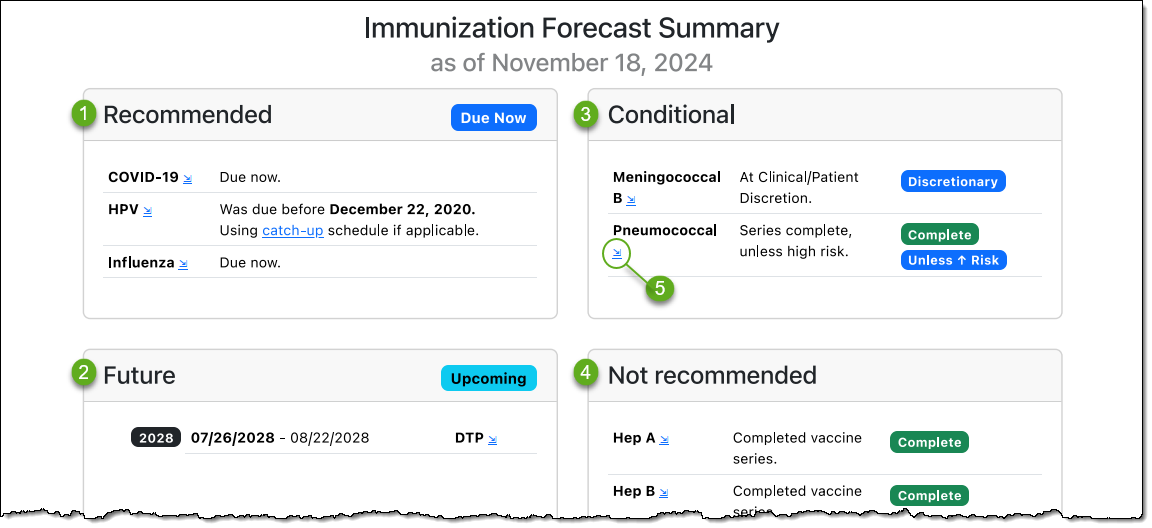Click the Pneumococcal details arrow icon
1152x528 pixels.
click(x=618, y=254)
